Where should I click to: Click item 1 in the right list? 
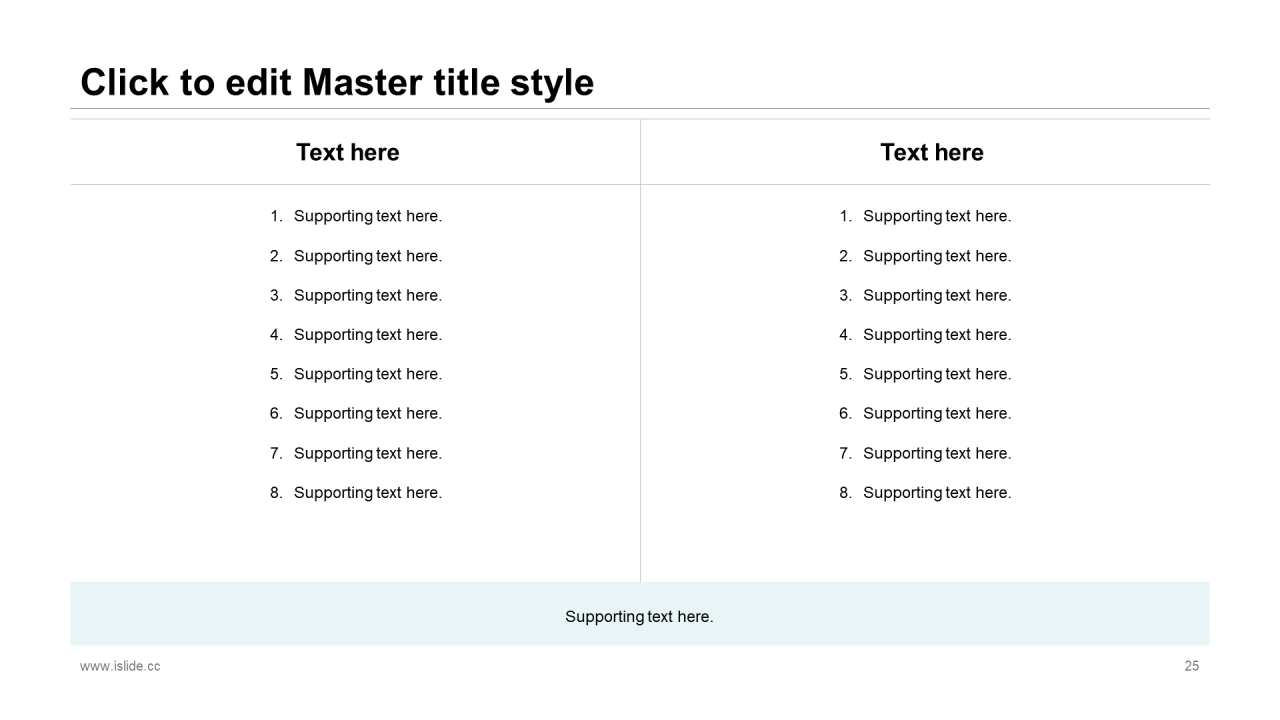(936, 216)
